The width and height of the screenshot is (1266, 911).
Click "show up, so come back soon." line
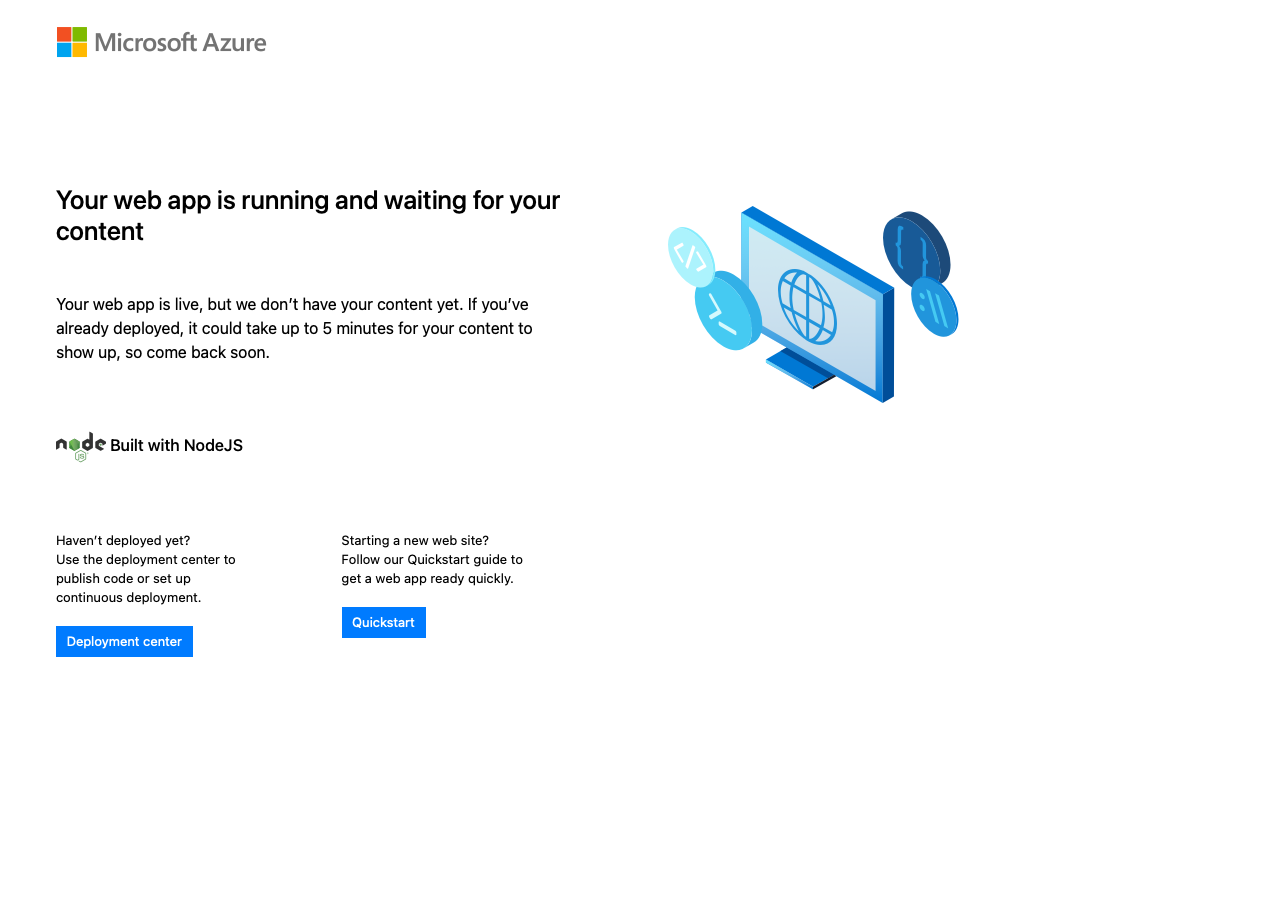(163, 353)
